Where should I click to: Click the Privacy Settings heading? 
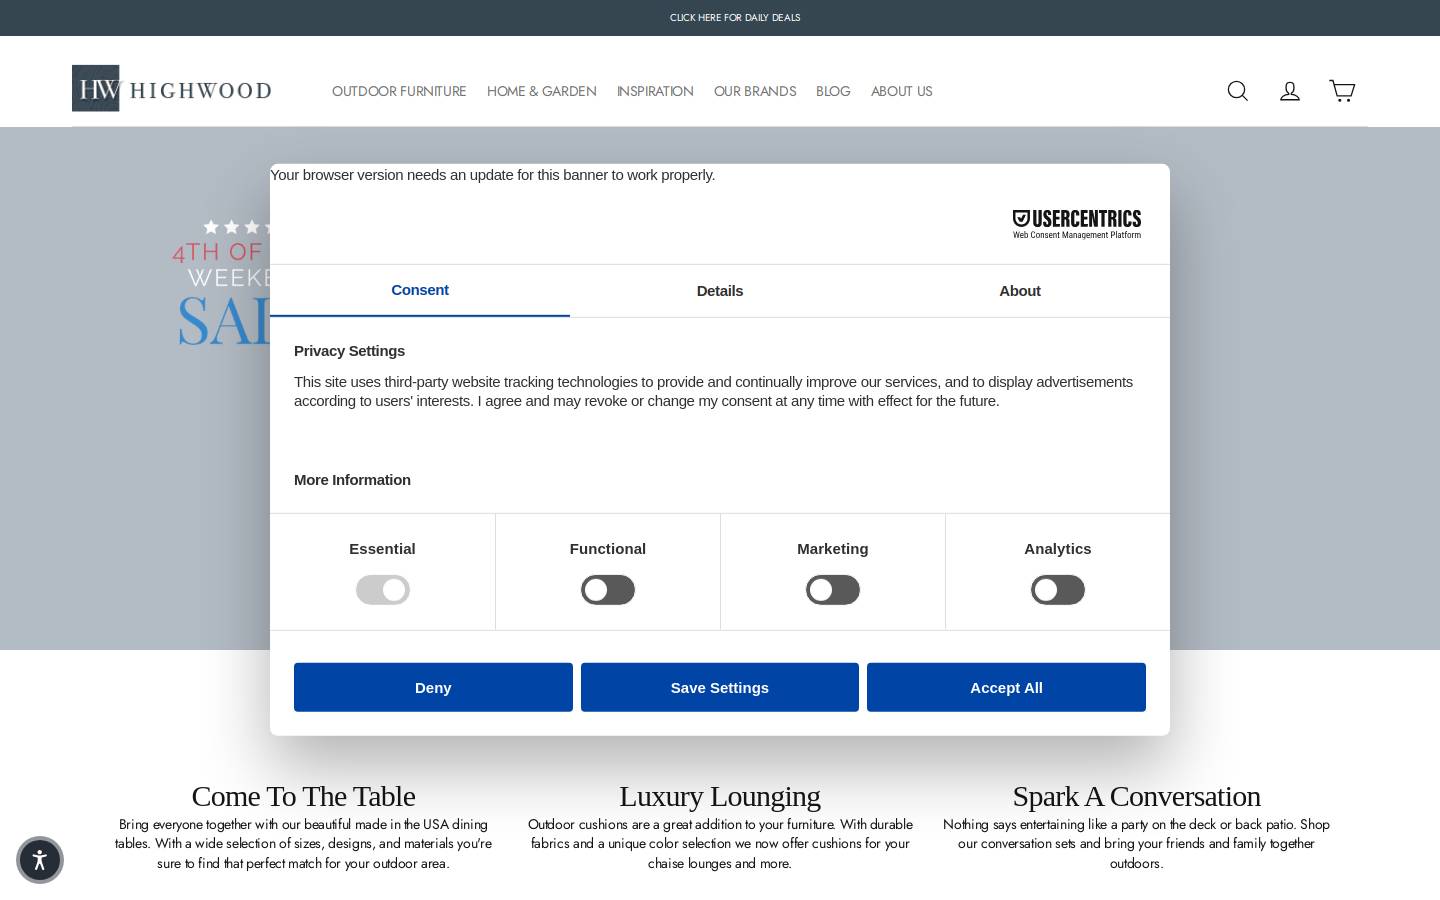click(x=349, y=351)
